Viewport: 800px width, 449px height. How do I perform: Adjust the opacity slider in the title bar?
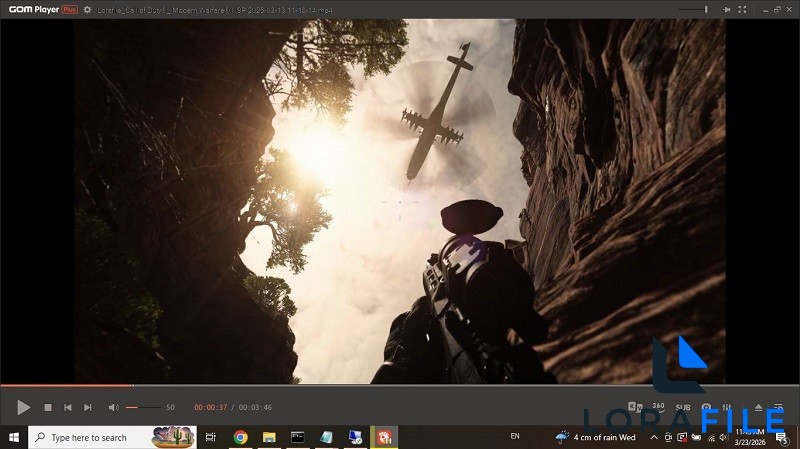pyautogui.click(x=695, y=9)
